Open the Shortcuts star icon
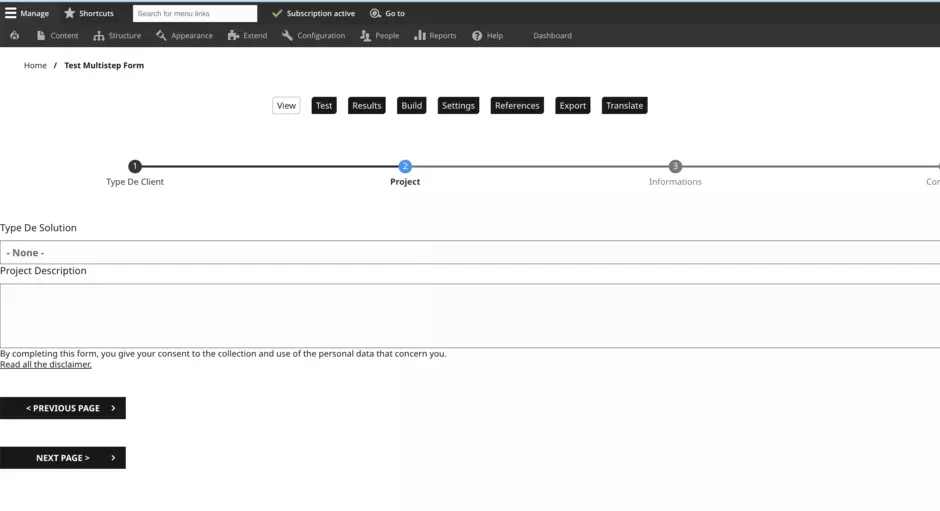The image size is (940, 511). coord(70,13)
